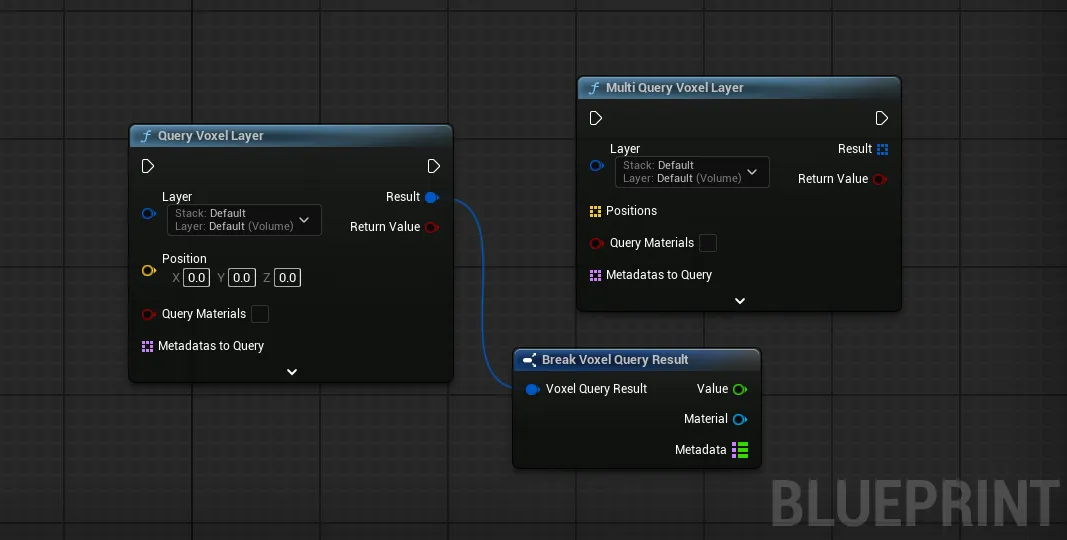This screenshot has height=540, width=1067.
Task: Select the Break Voxel Query Result node title
Action: tap(615, 360)
